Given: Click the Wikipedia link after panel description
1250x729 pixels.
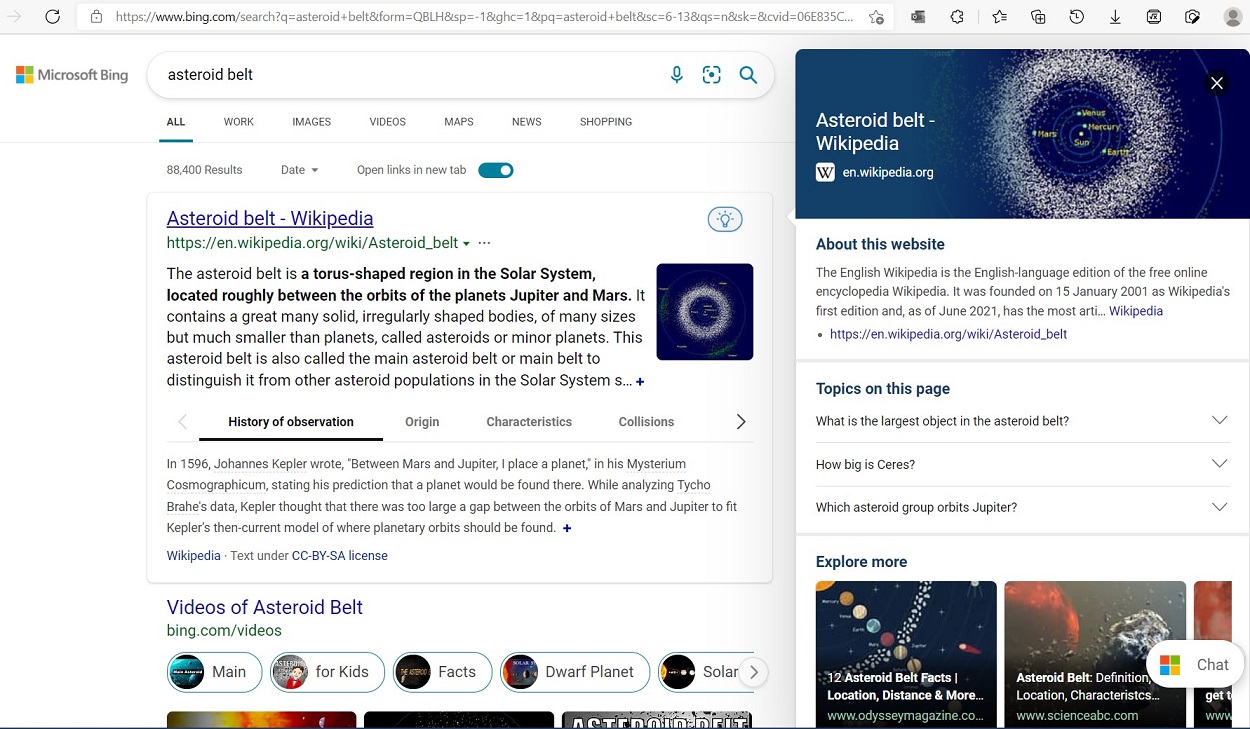Looking at the screenshot, I should click(1136, 311).
